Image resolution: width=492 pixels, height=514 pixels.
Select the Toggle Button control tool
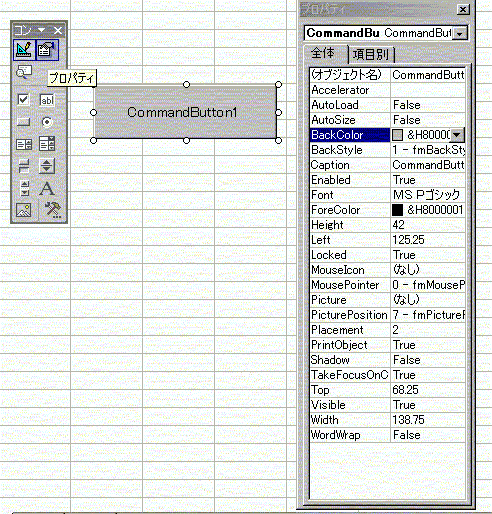[24, 166]
